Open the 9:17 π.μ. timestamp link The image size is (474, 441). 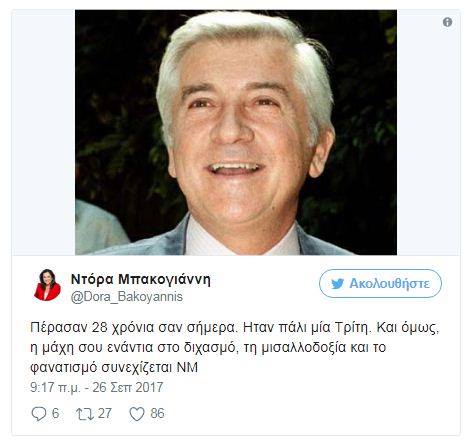pos(55,387)
